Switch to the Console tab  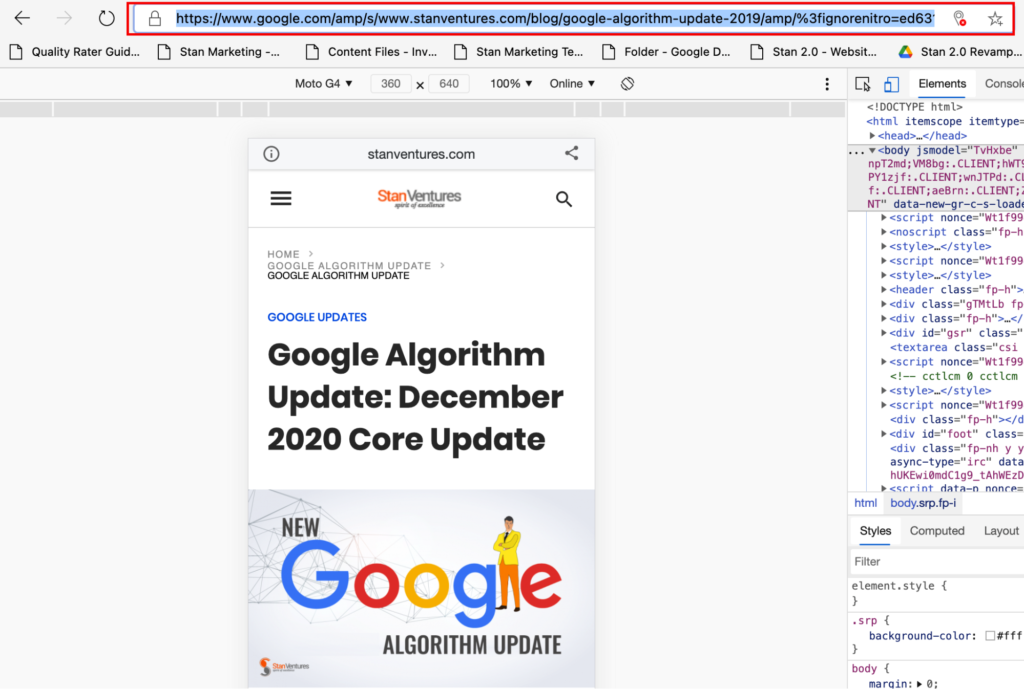coord(1004,84)
